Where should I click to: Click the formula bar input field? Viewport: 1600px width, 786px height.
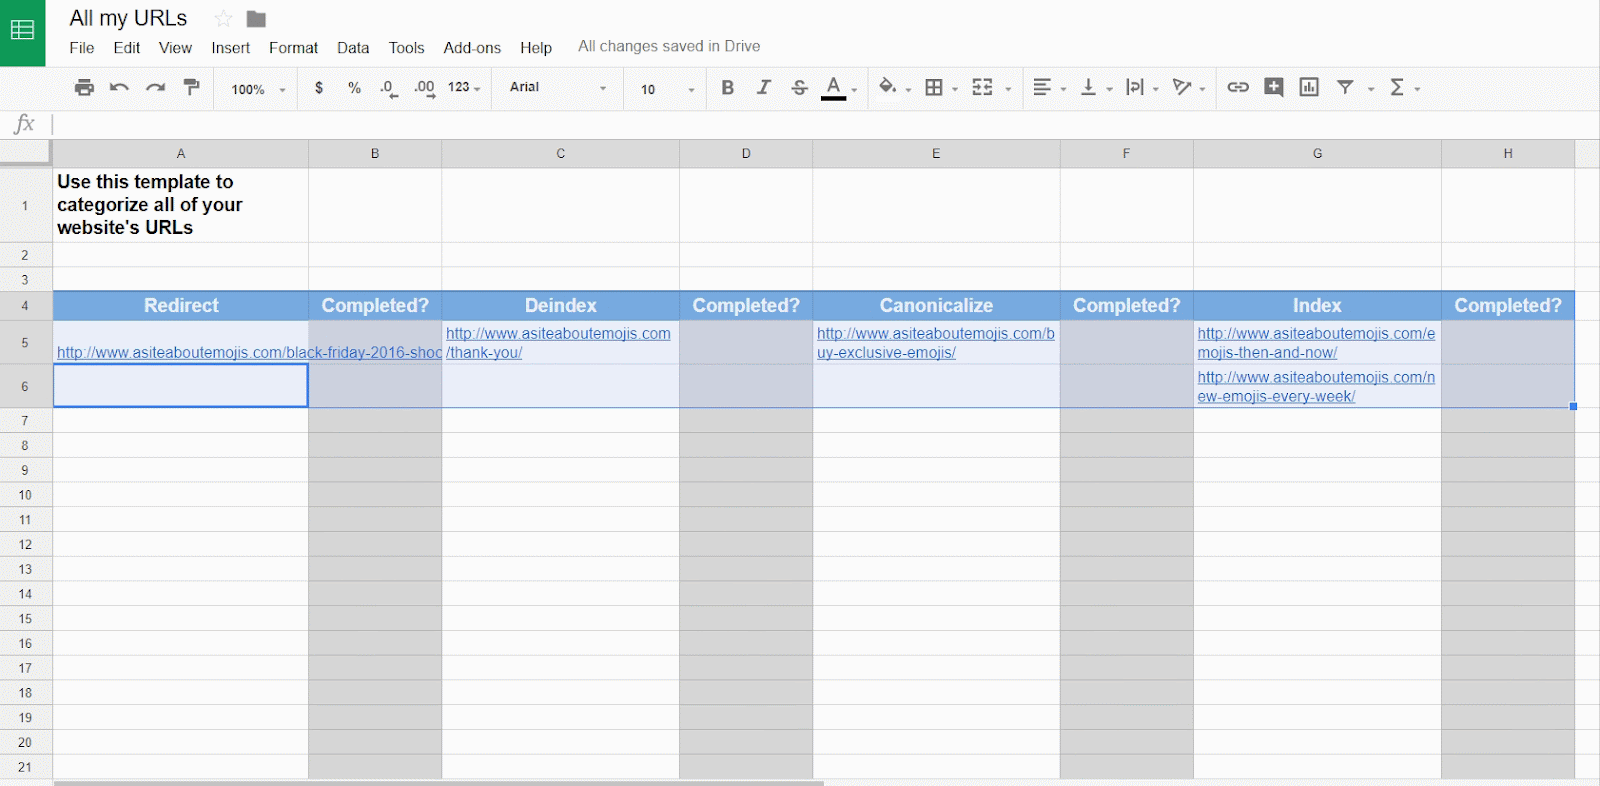pyautogui.click(x=800, y=124)
